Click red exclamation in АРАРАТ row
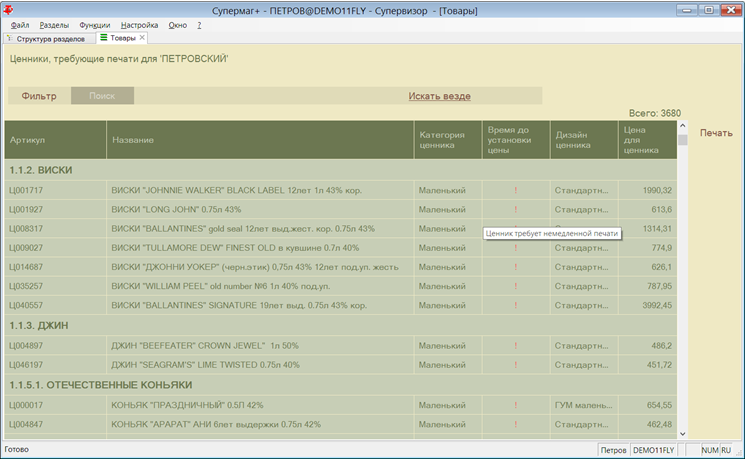This screenshot has width=746, height=461. (516, 424)
